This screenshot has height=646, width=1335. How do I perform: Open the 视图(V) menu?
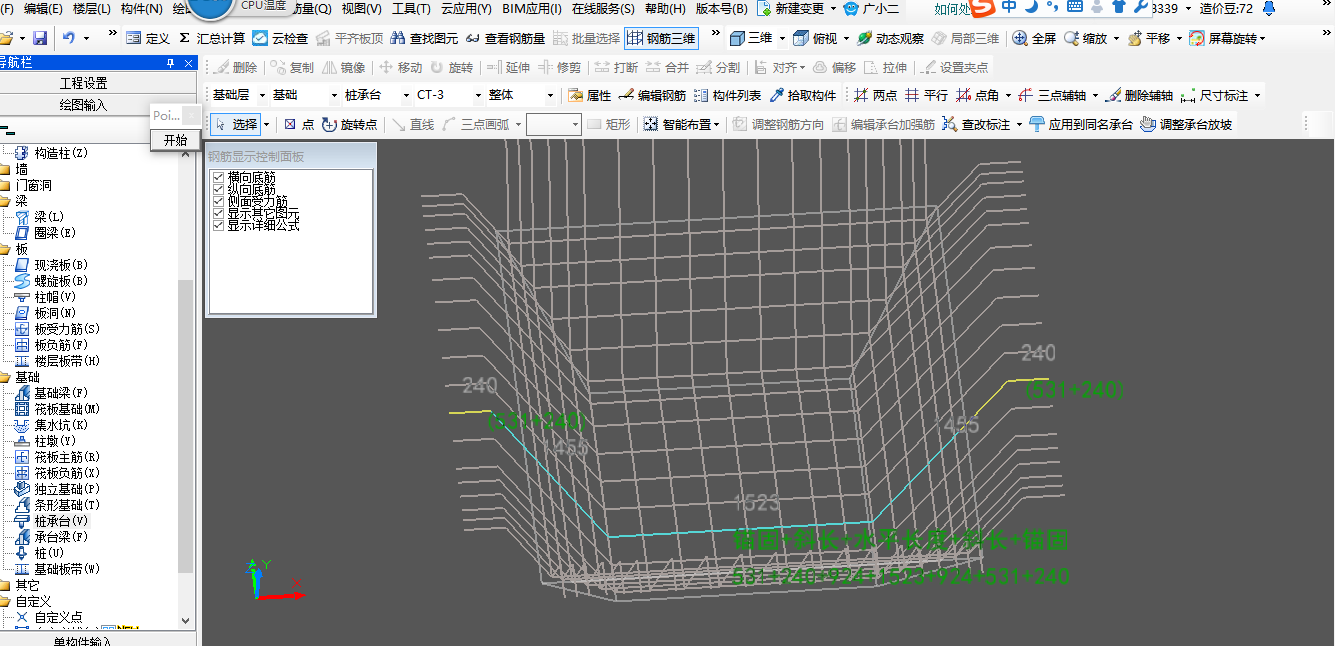click(x=361, y=9)
